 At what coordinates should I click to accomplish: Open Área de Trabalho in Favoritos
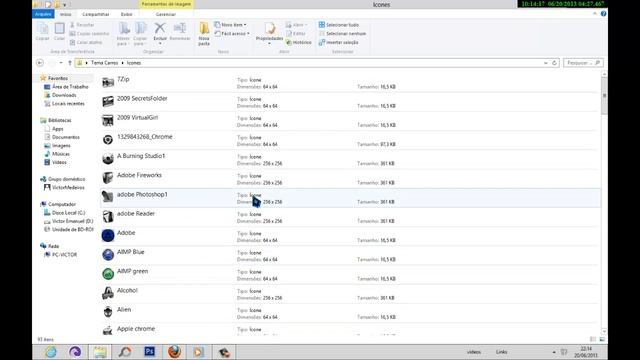[x=70, y=87]
